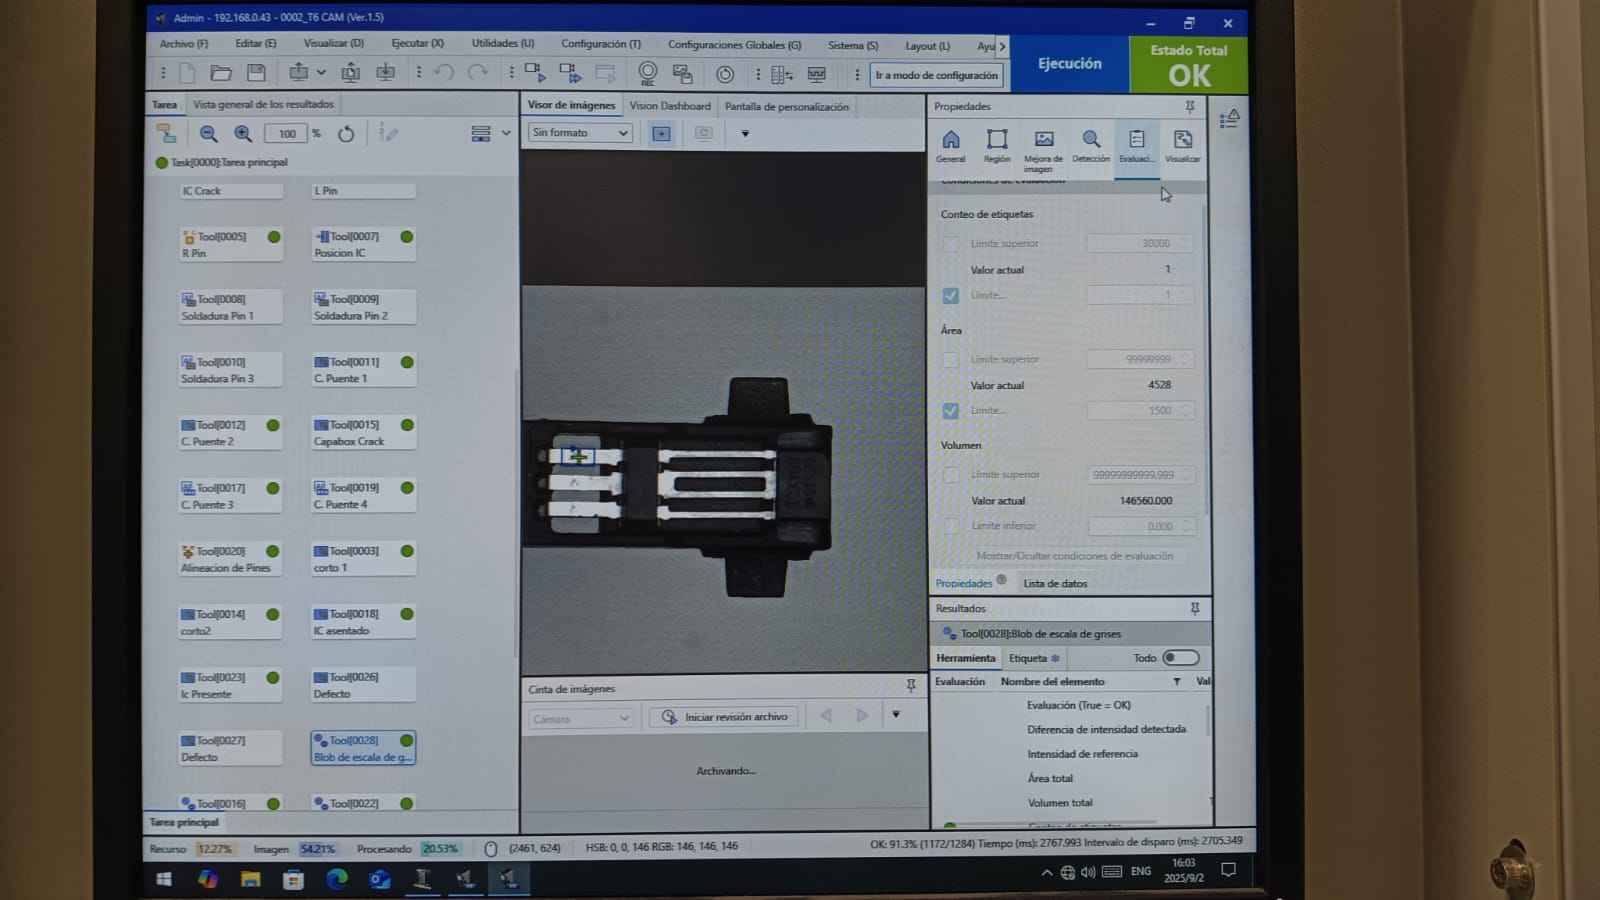Viewport: 1600px width, 900px height.
Task: Click Iniciar revisión archivo button
Action: pos(724,717)
